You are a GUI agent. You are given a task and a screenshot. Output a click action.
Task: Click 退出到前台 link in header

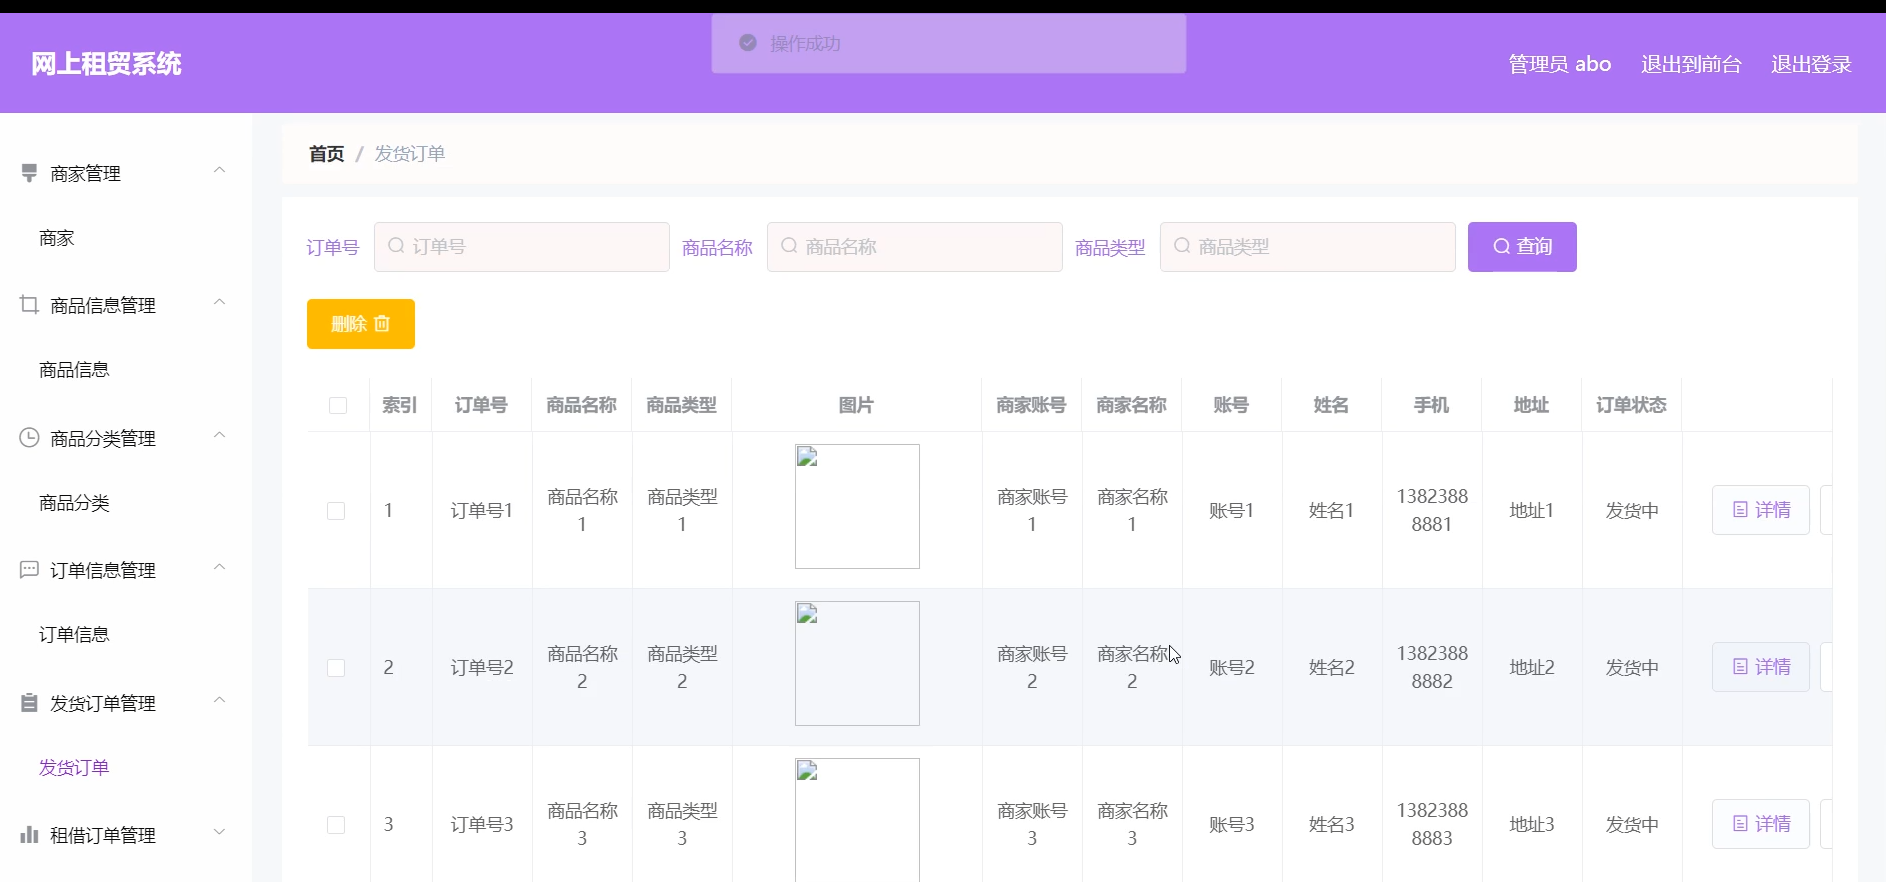tap(1691, 64)
